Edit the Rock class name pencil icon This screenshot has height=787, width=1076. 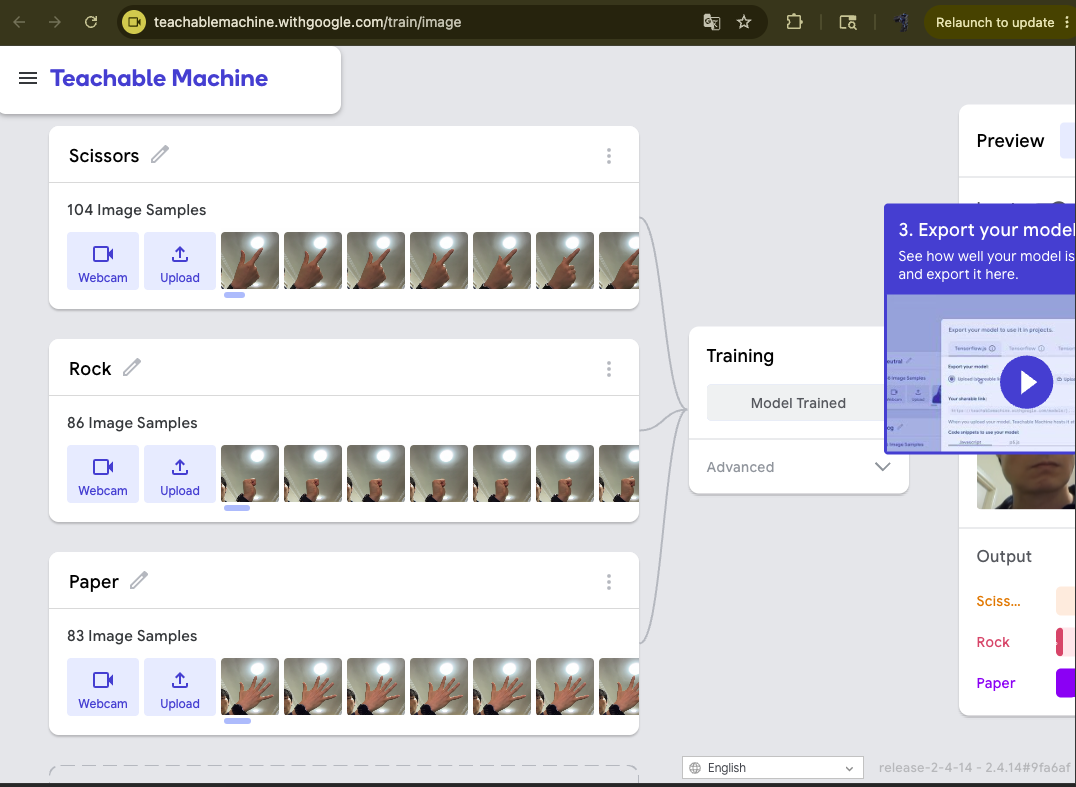click(x=132, y=368)
